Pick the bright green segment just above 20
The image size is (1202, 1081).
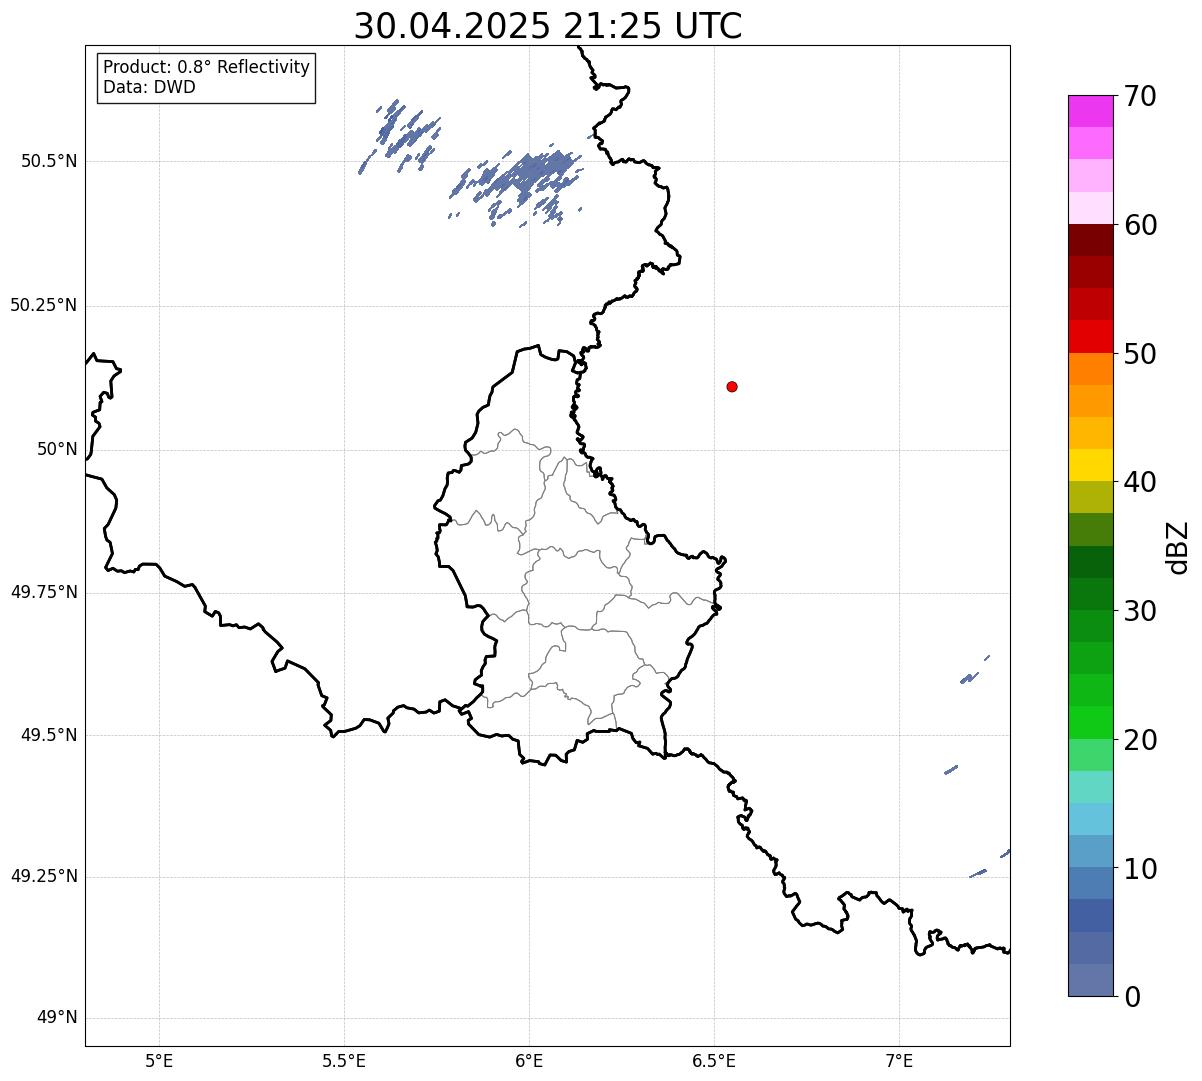(x=1090, y=723)
